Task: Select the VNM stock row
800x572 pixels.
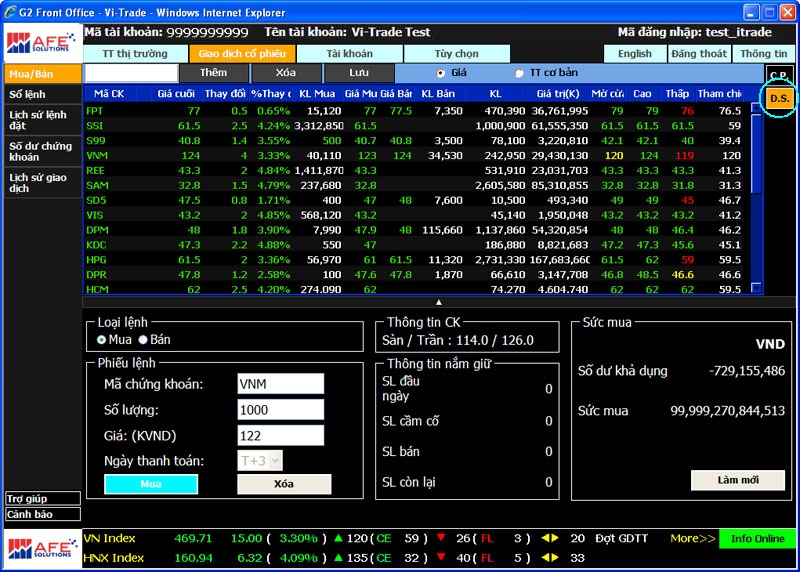Action: 416,155
